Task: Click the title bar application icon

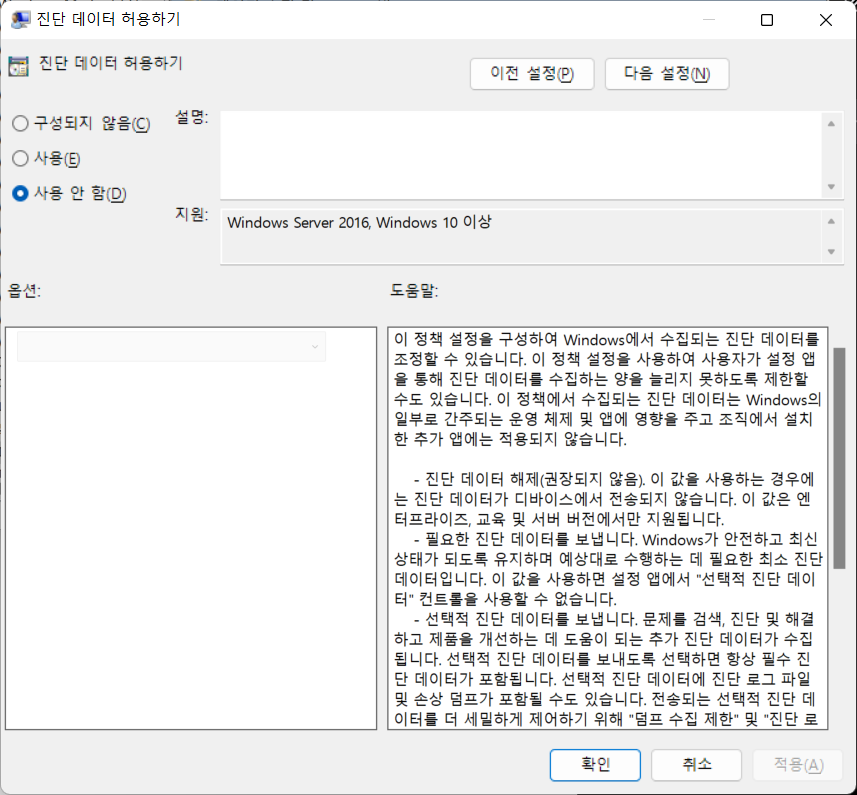Action: [20, 20]
